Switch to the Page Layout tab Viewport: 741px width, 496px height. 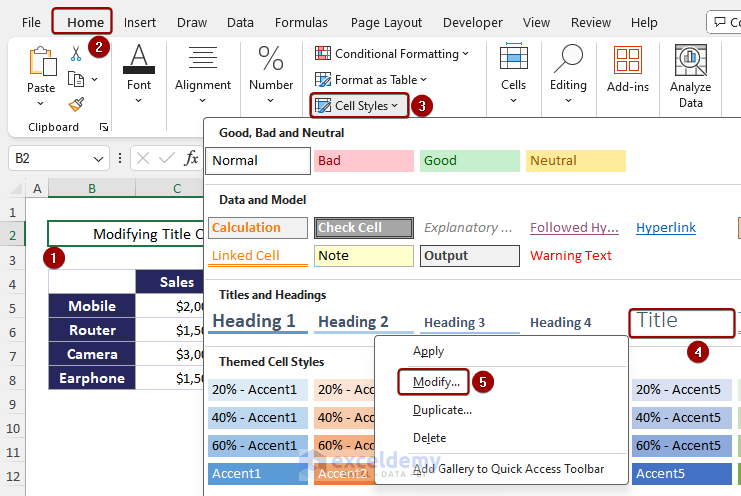pos(386,23)
